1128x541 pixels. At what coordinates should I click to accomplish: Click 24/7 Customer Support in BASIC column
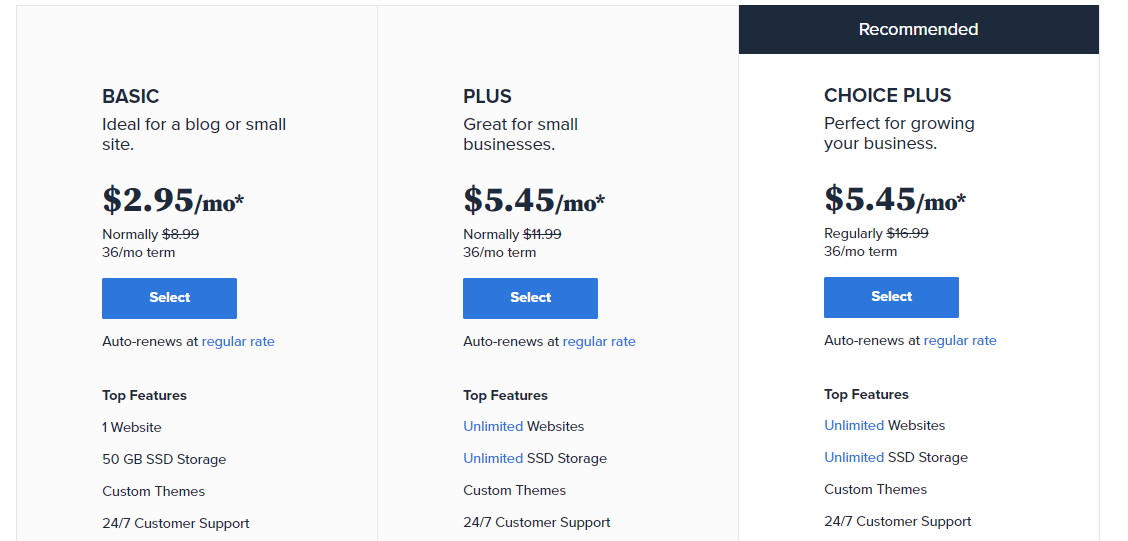(176, 524)
